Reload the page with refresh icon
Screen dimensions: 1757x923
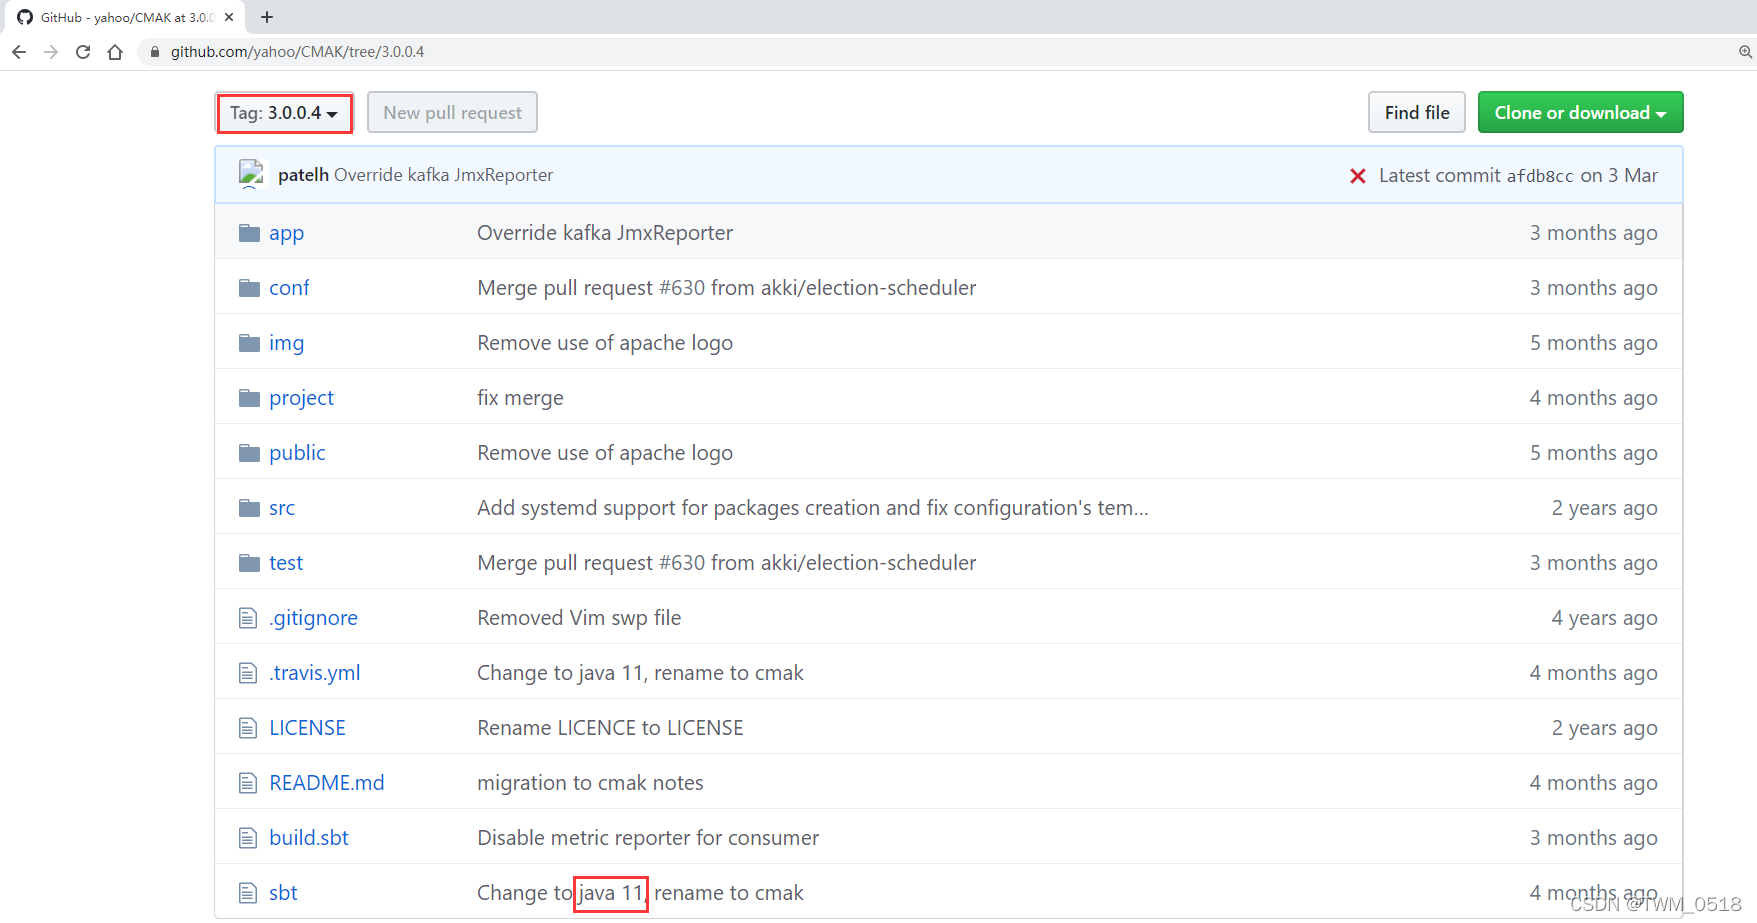(83, 52)
